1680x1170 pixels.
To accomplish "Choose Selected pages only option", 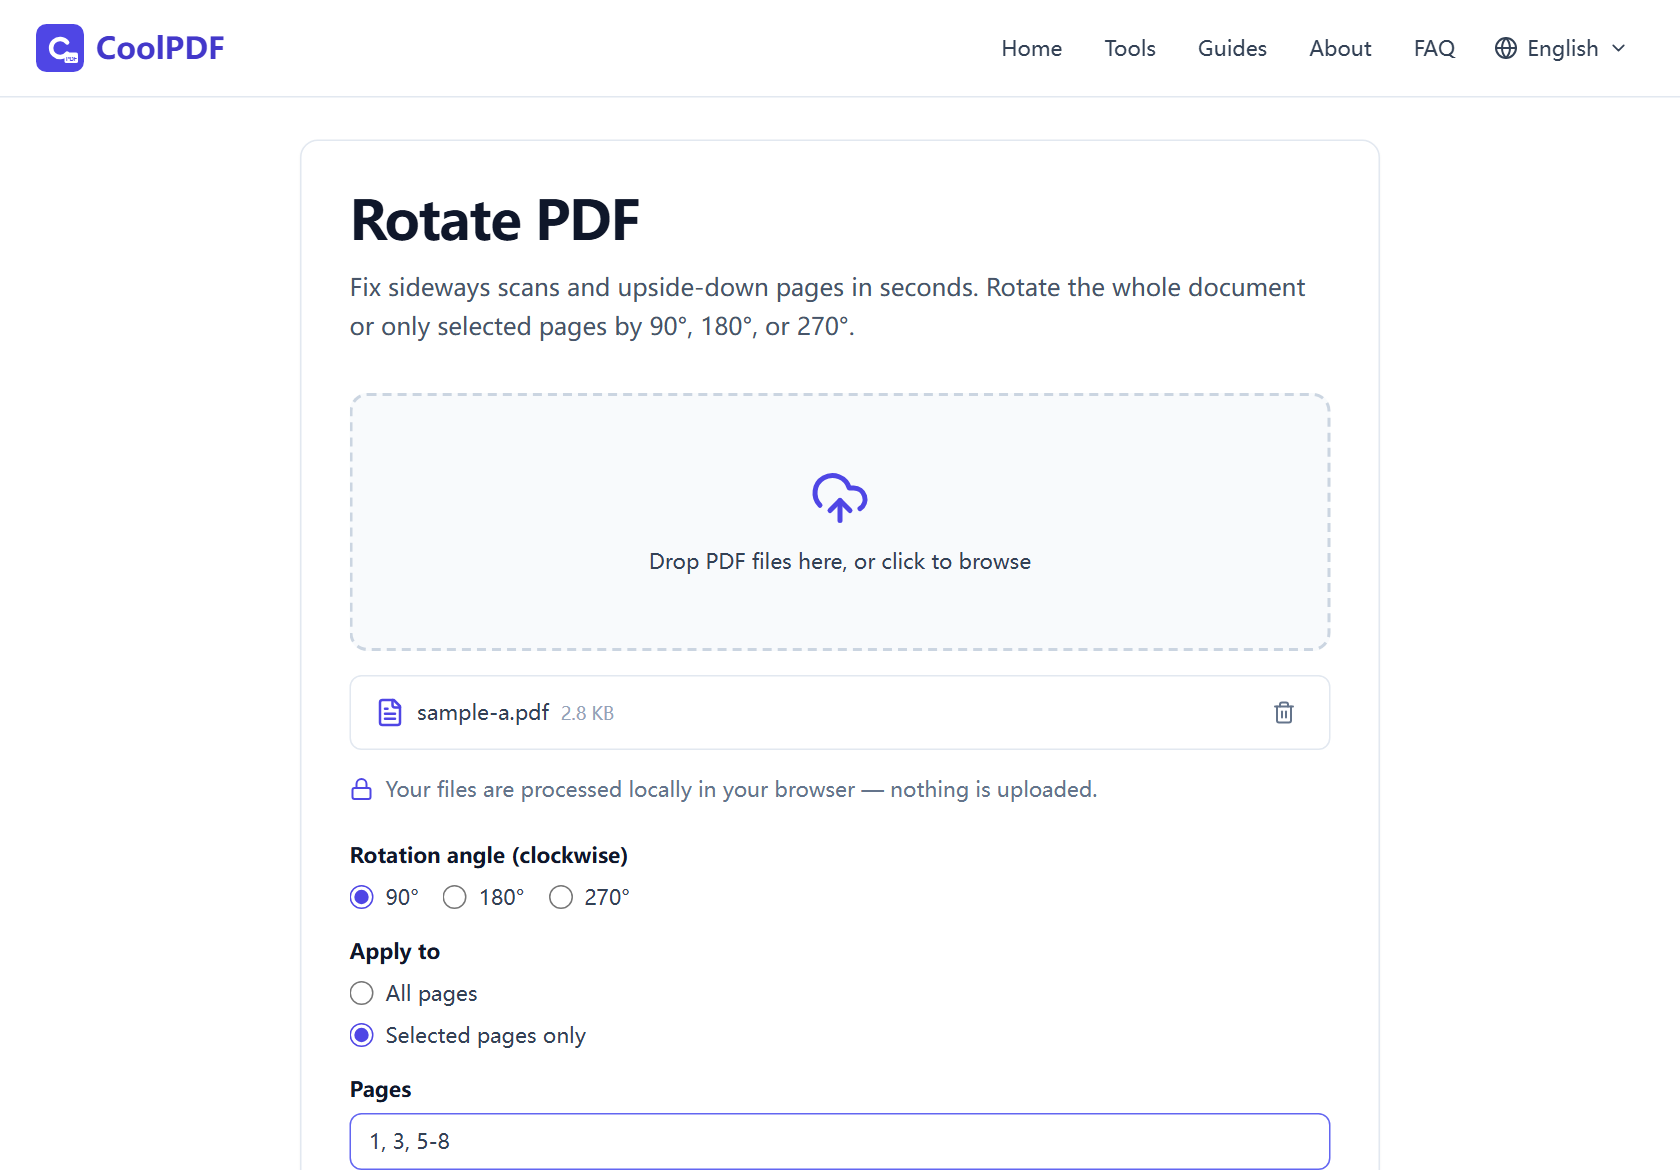I will pos(362,1035).
